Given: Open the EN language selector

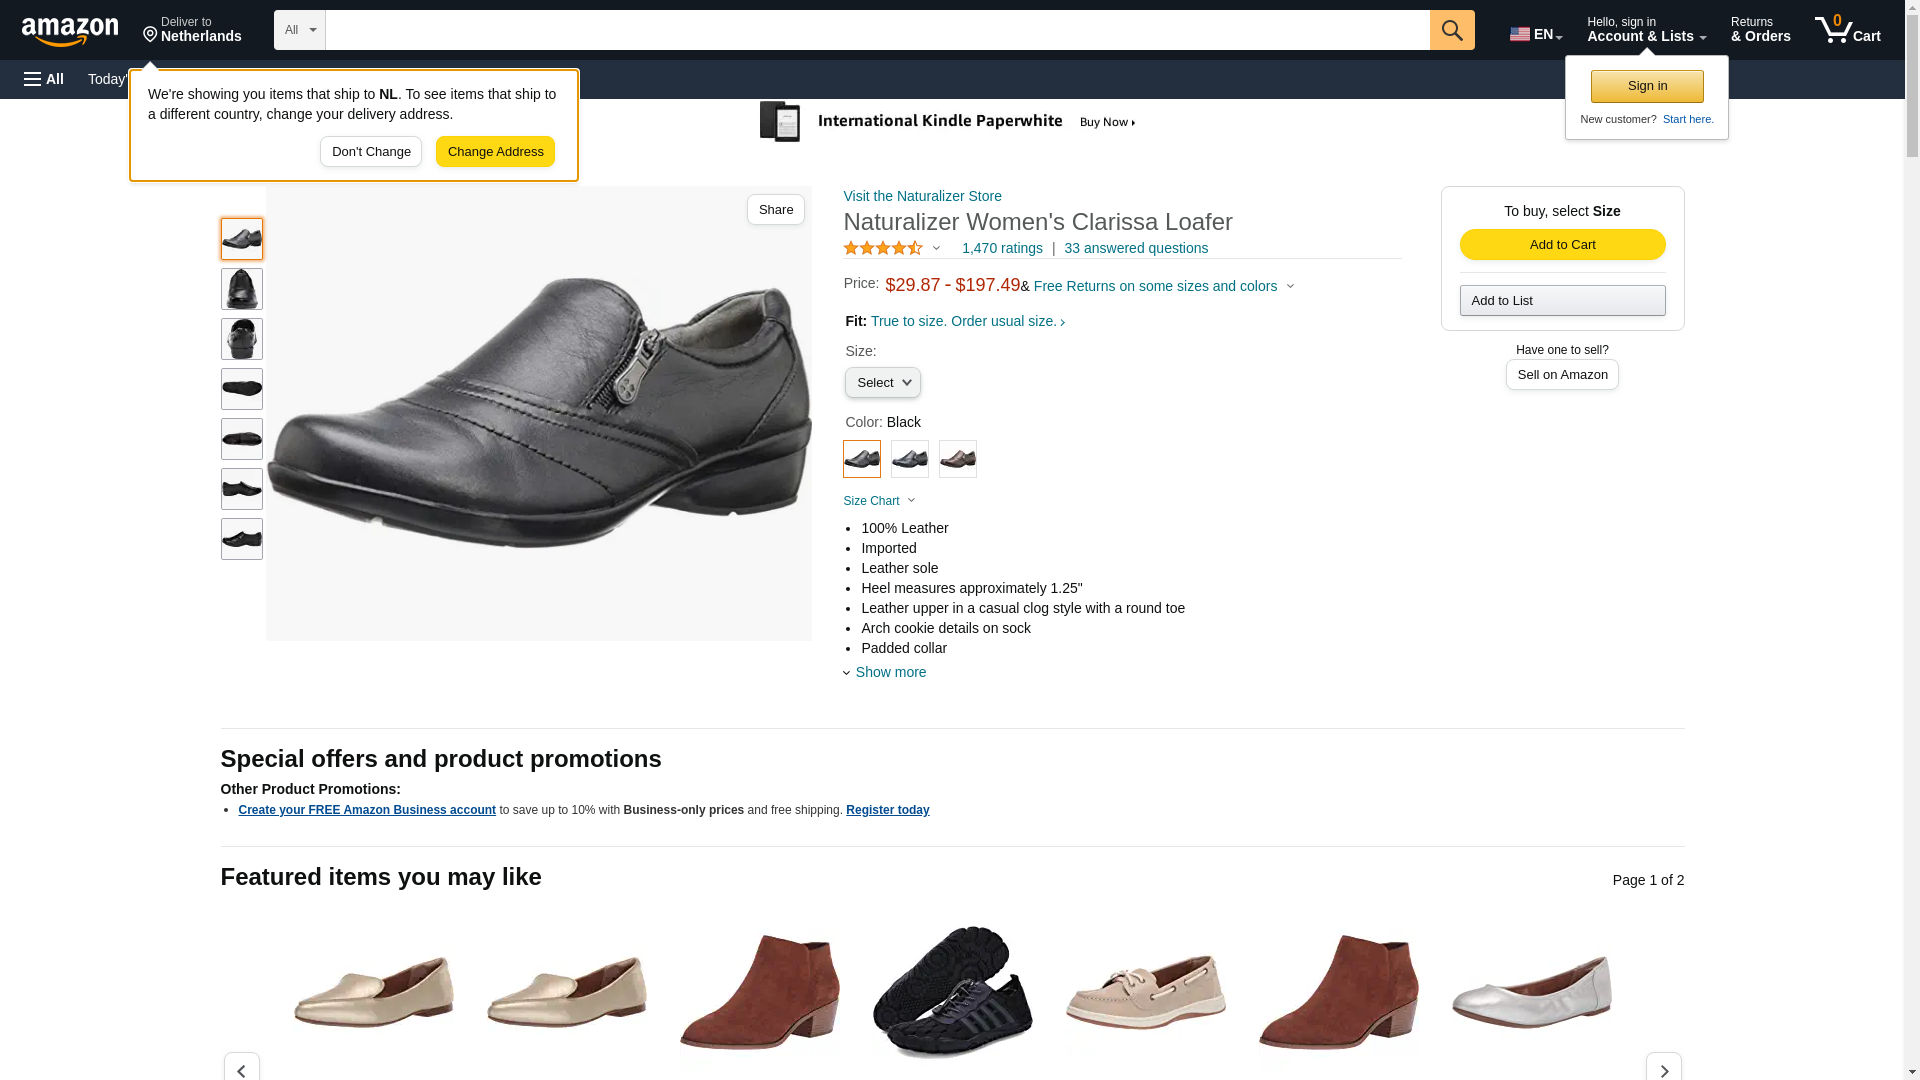Looking at the screenshot, I should 1535,34.
